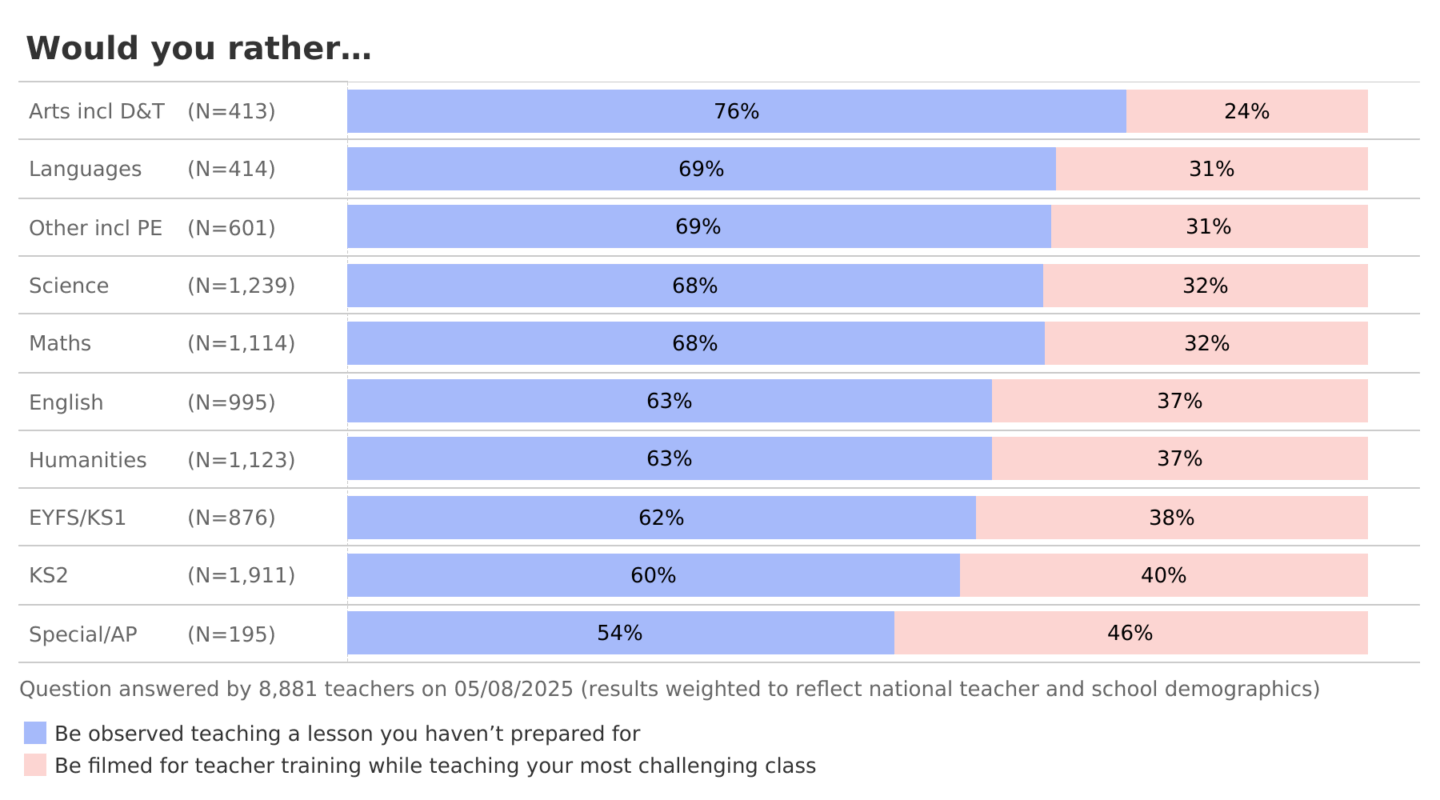The width and height of the screenshot is (1440, 800).
Task: Click the 'Humanities' row label
Action: (x=87, y=460)
